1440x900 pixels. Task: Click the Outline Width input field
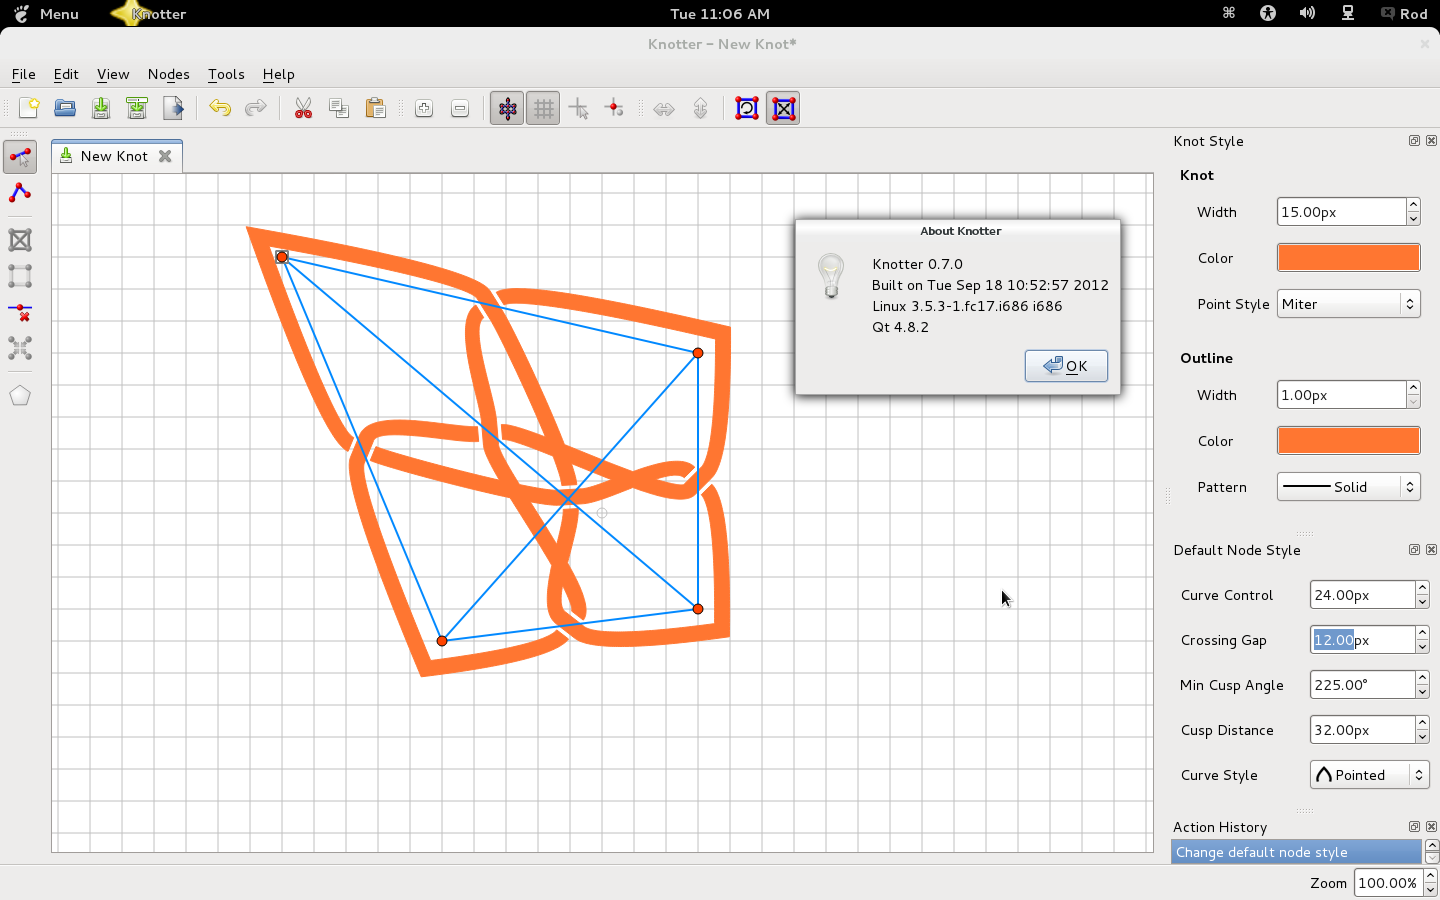click(1341, 395)
